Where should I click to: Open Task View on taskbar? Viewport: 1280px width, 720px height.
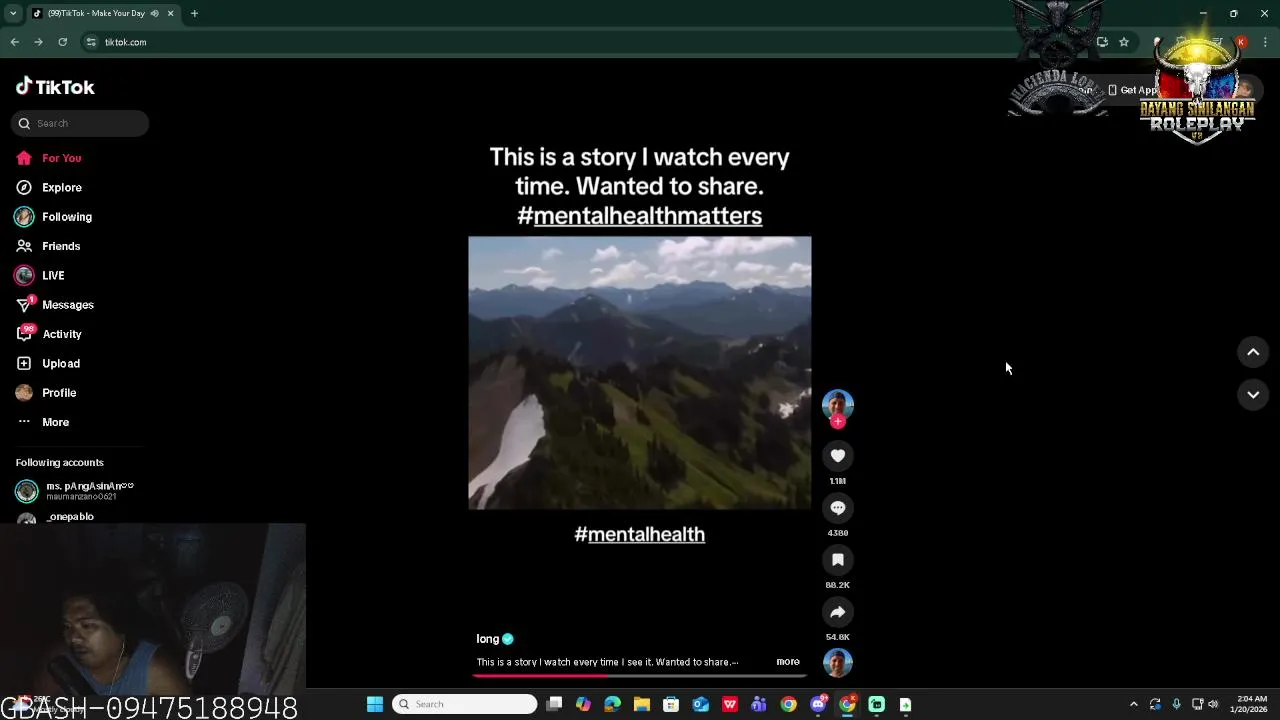pyautogui.click(x=555, y=704)
